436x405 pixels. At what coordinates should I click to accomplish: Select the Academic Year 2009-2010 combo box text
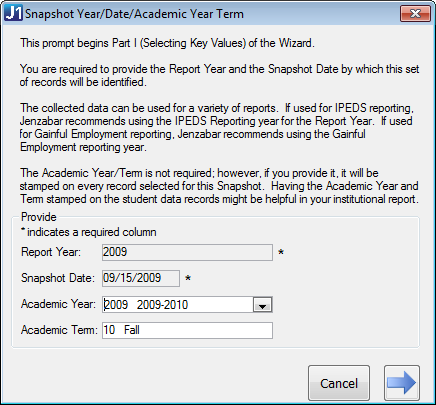178,305
